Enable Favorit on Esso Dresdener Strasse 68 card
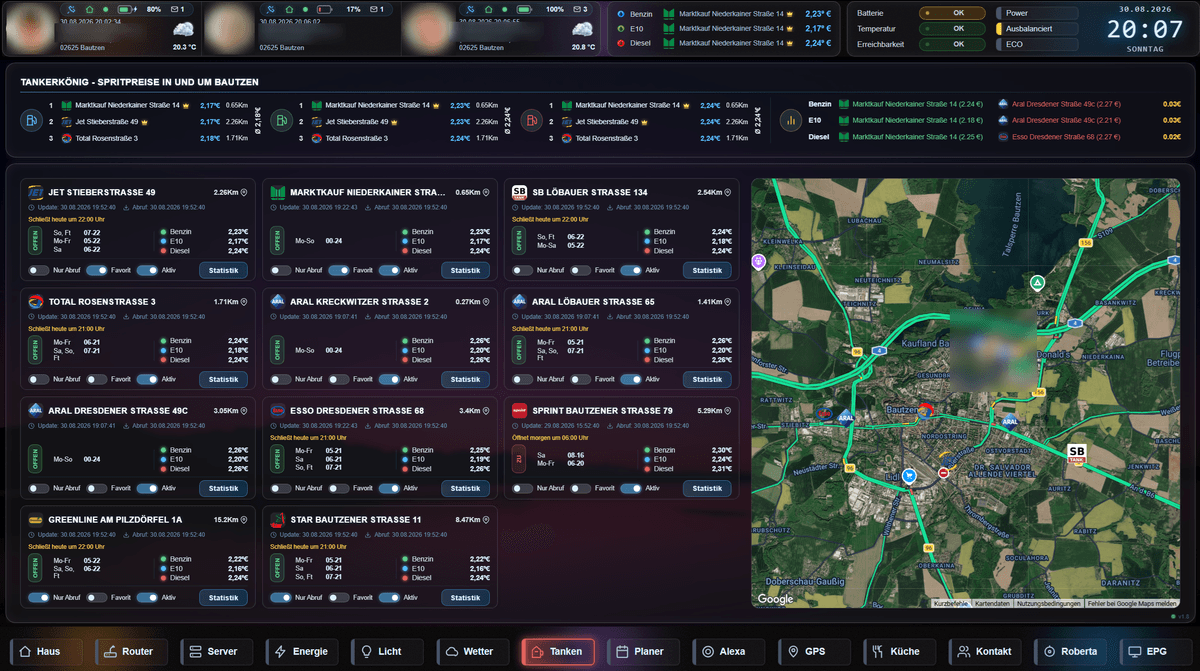This screenshot has height=671, width=1200. click(x=339, y=488)
